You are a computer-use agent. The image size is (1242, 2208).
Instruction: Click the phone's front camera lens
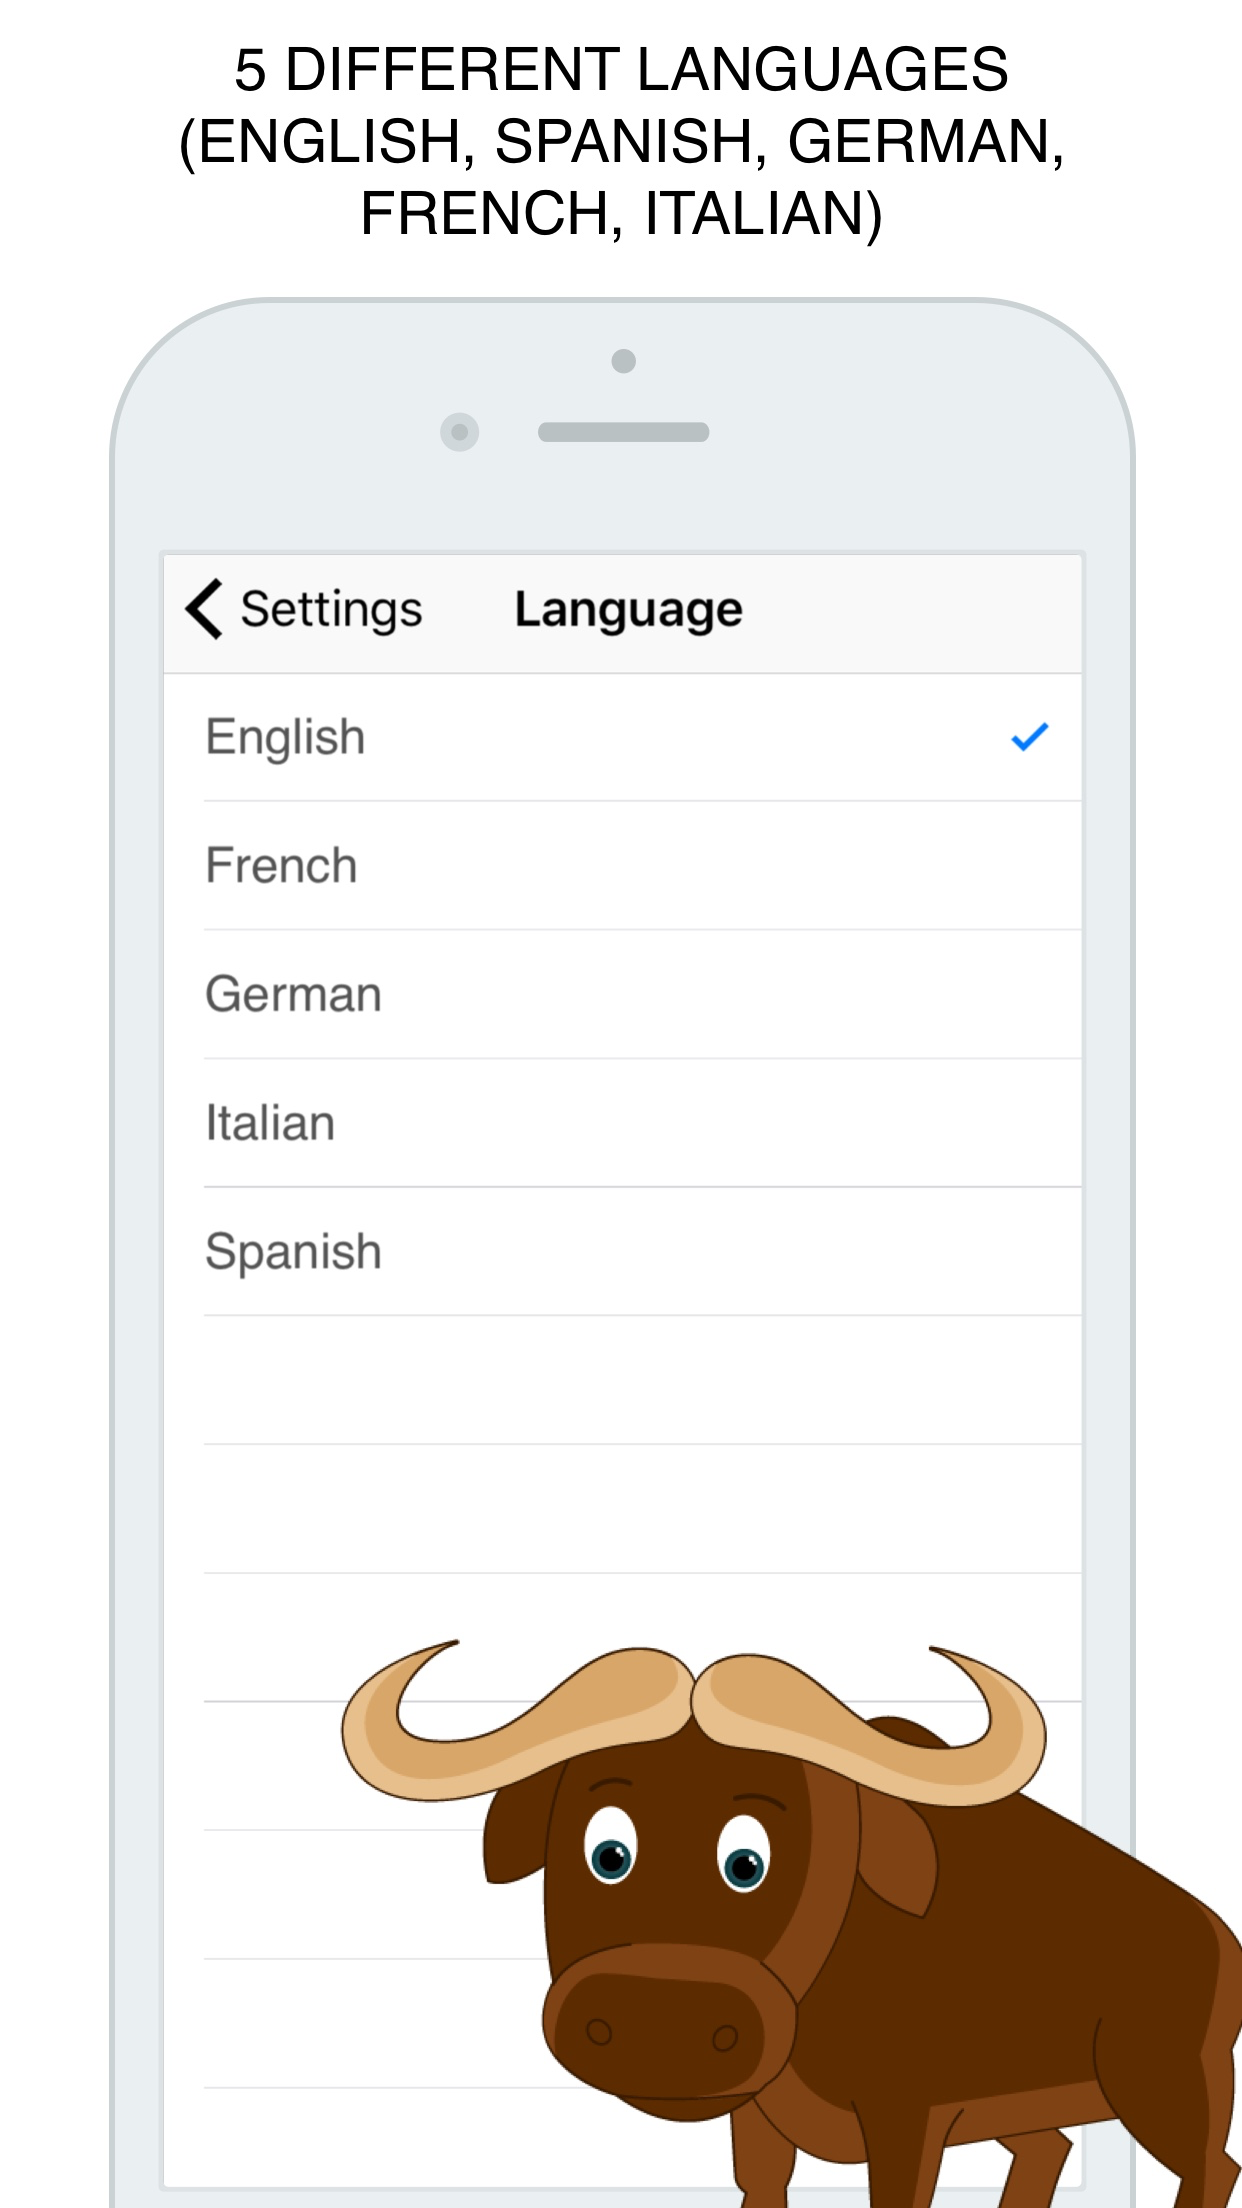460,432
